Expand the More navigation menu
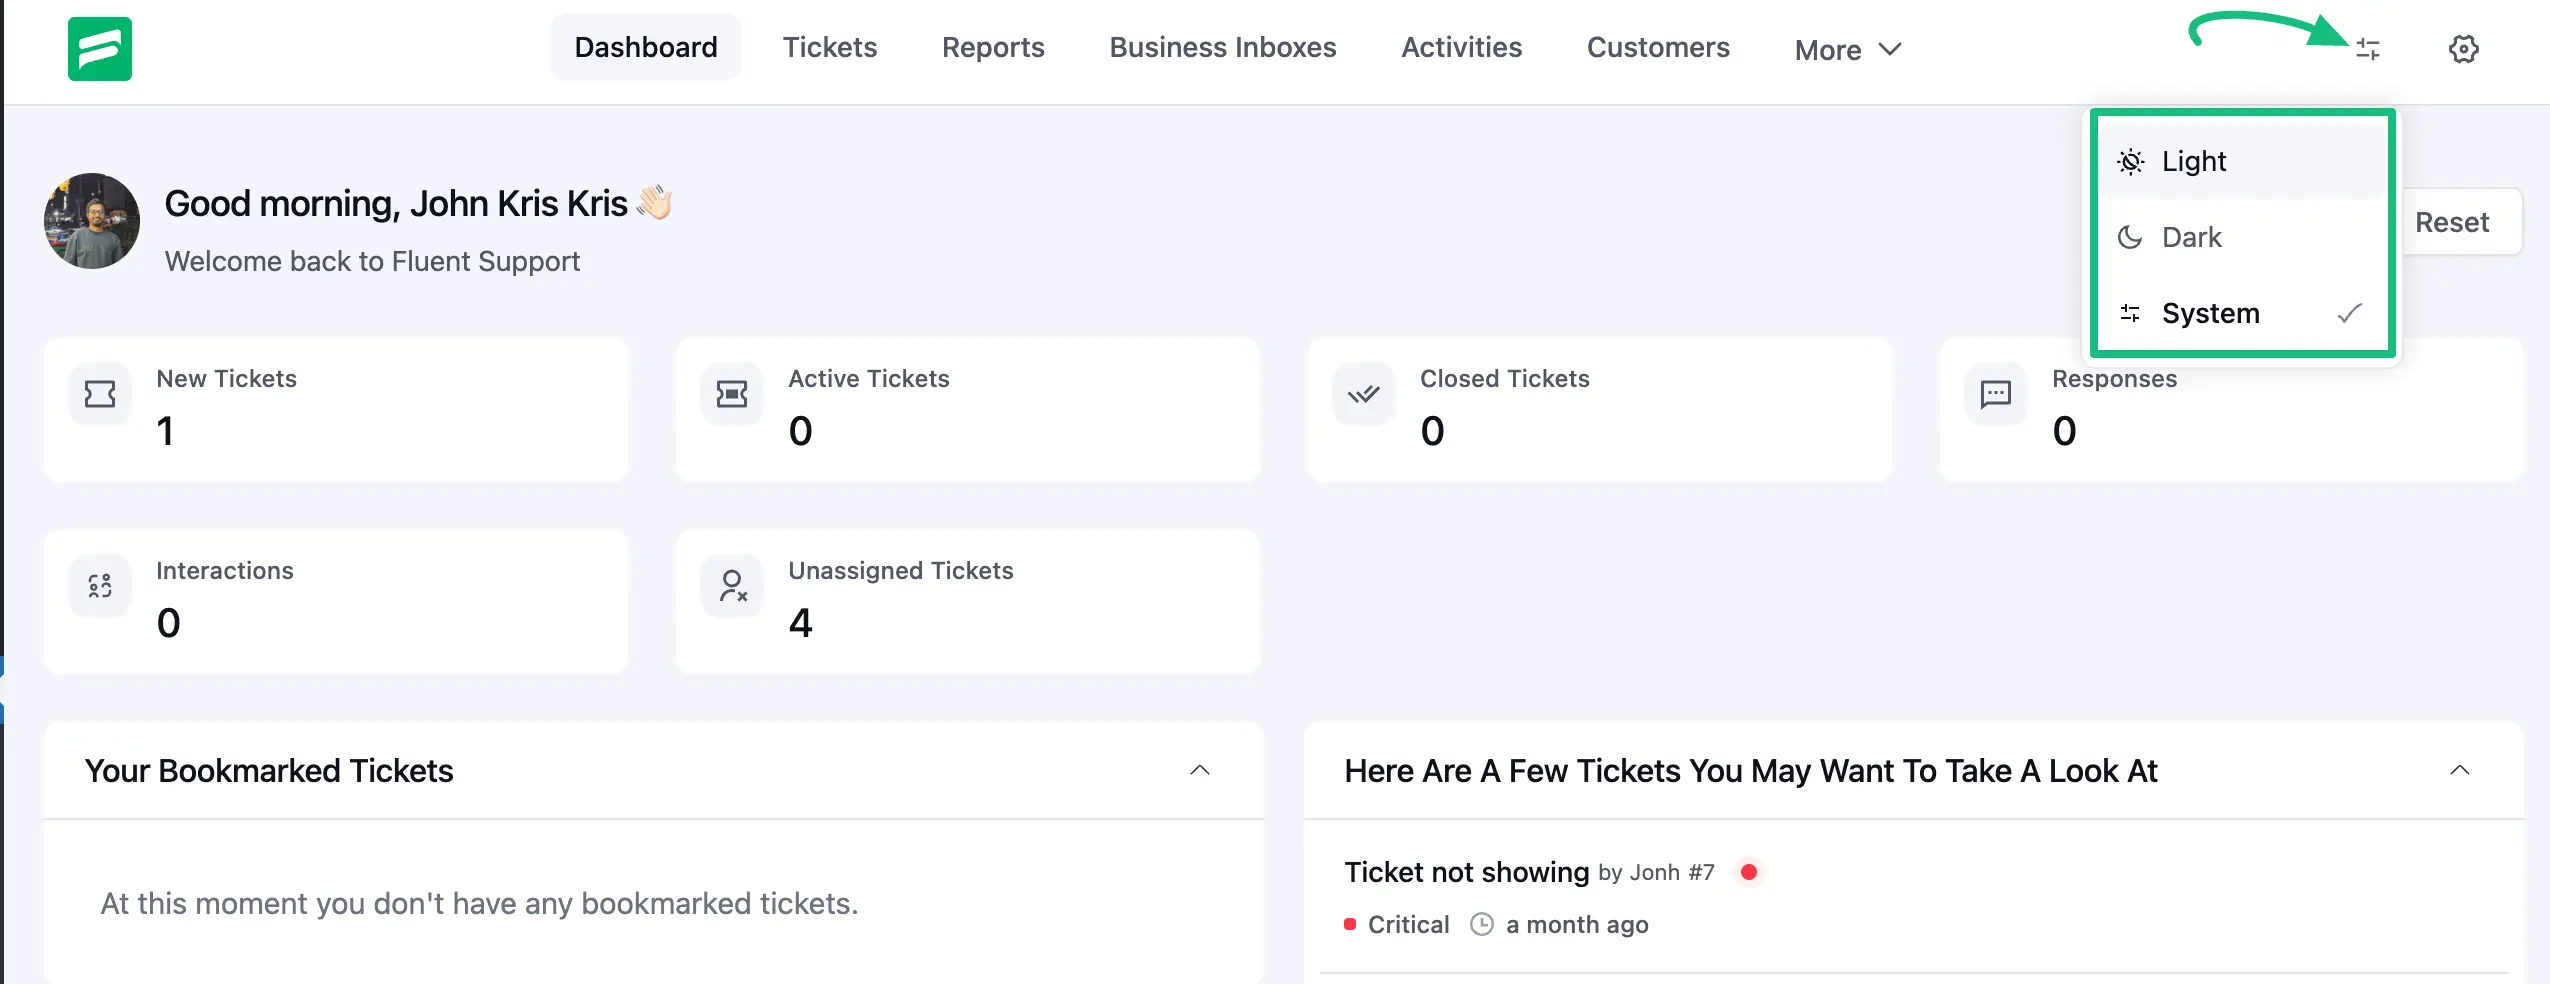The image size is (2550, 984). coord(1845,48)
